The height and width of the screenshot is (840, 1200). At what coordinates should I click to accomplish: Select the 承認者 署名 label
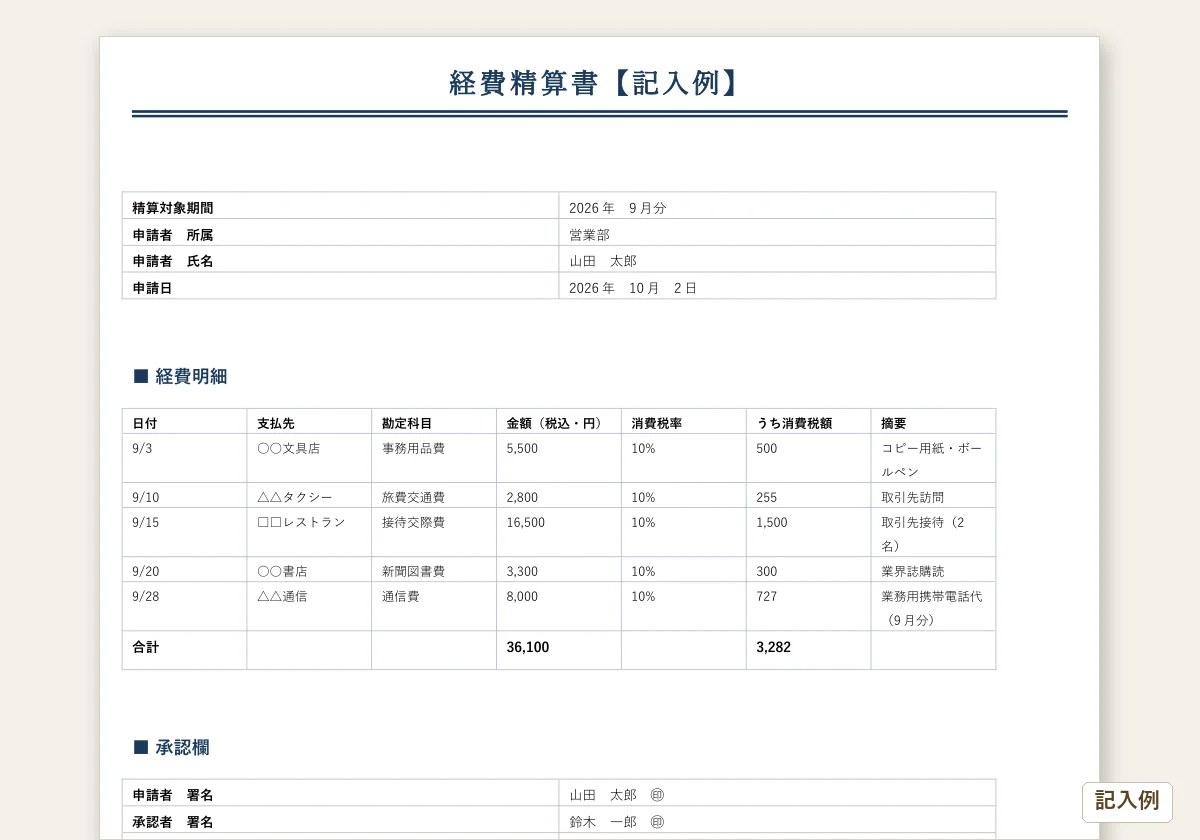172,822
